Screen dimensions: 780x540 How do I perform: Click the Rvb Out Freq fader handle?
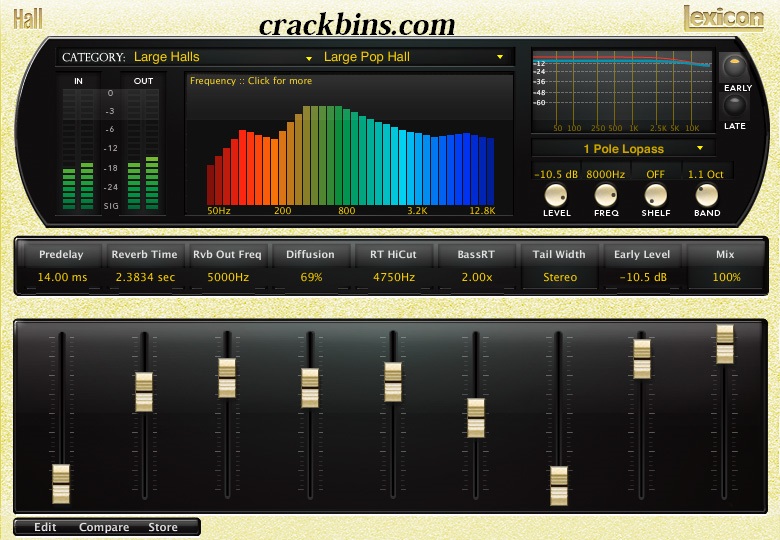pos(227,378)
